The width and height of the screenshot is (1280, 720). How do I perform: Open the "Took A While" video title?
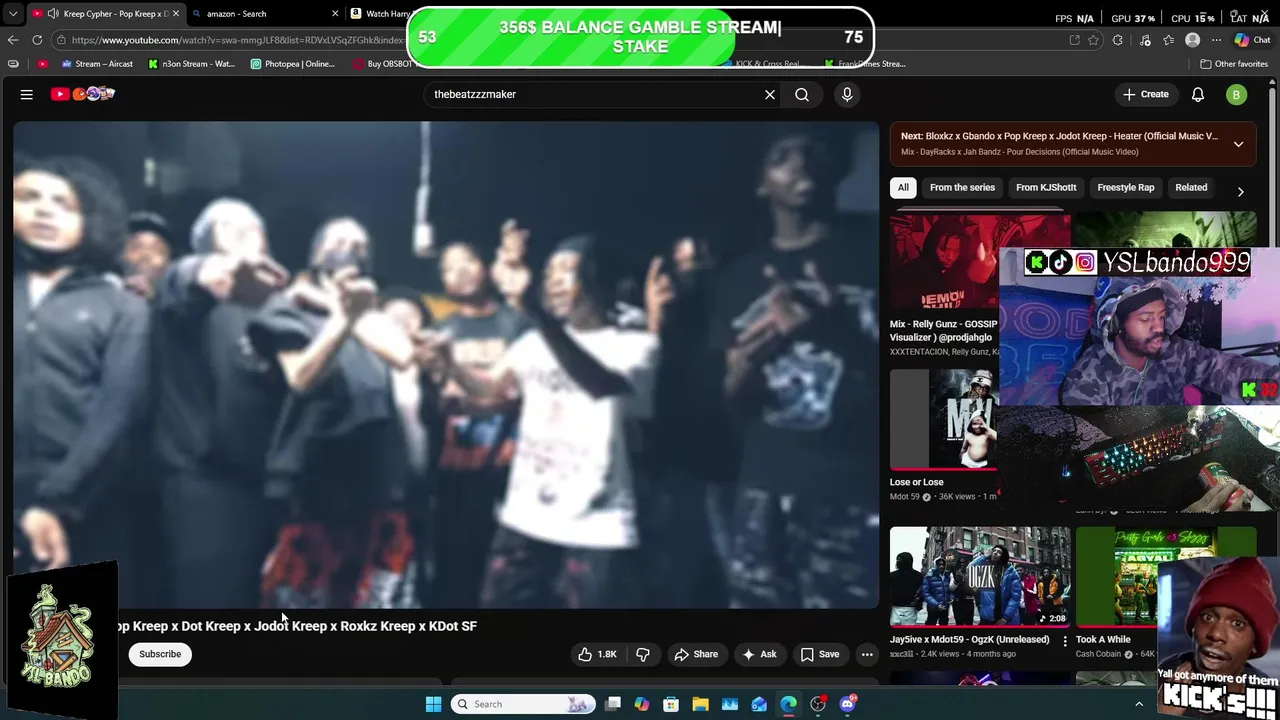coord(1103,640)
